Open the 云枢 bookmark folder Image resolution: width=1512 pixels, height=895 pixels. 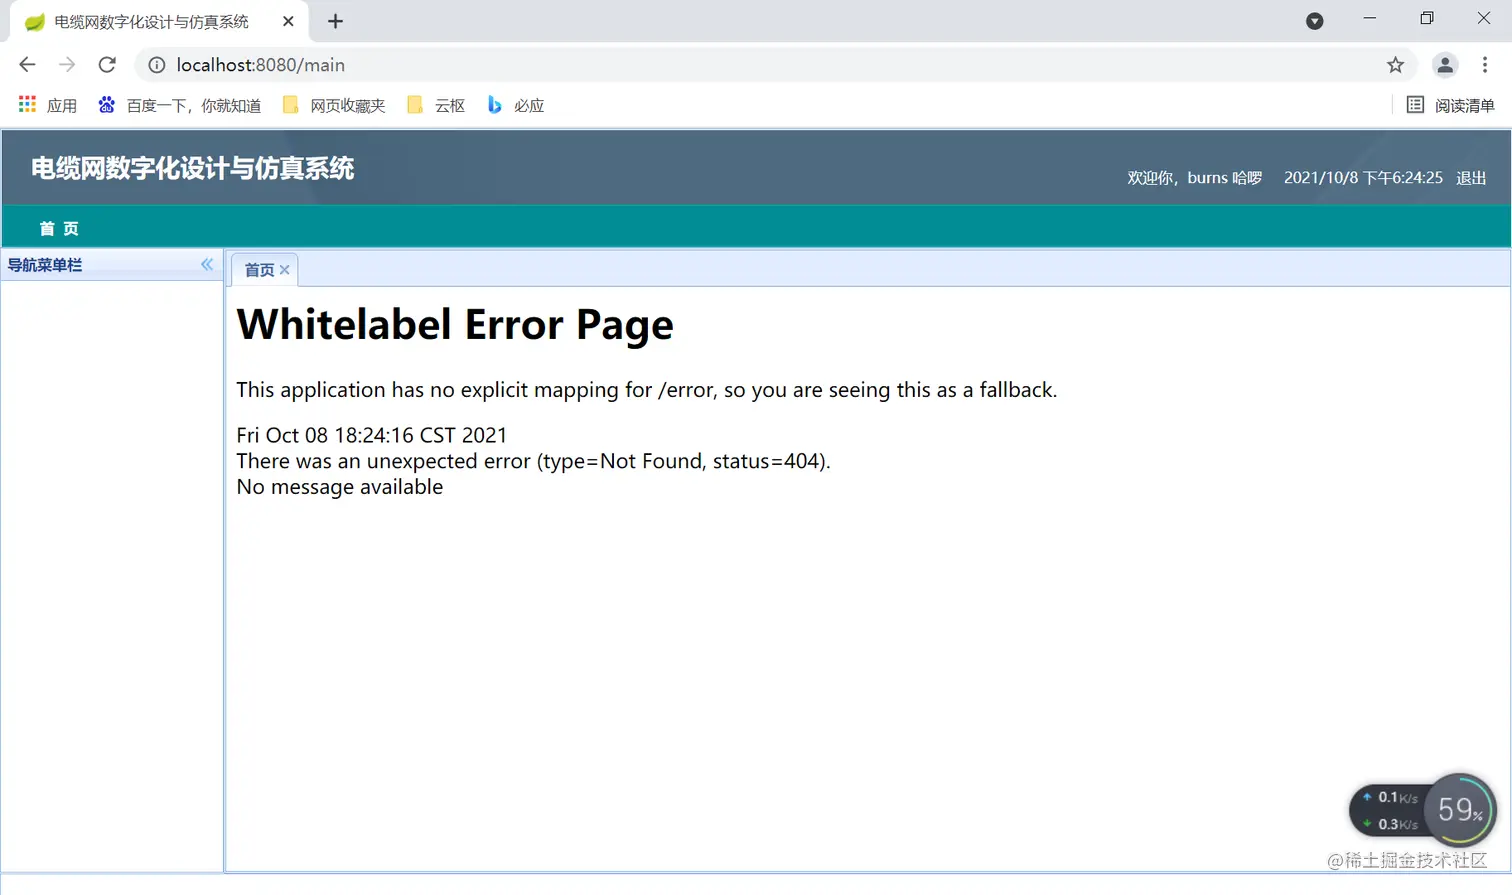click(x=436, y=105)
